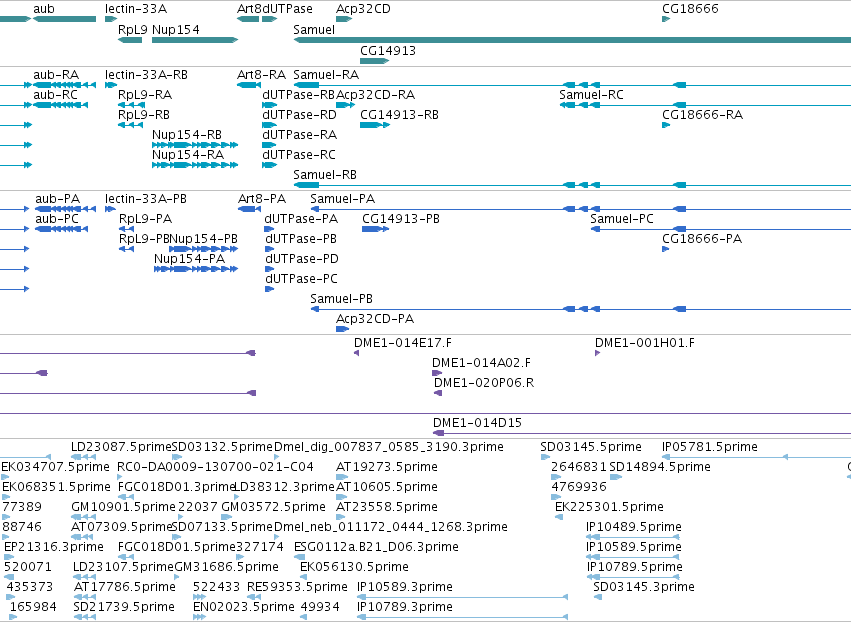Select protein Samuel-PC
This screenshot has width=851, height=622.
(622, 219)
